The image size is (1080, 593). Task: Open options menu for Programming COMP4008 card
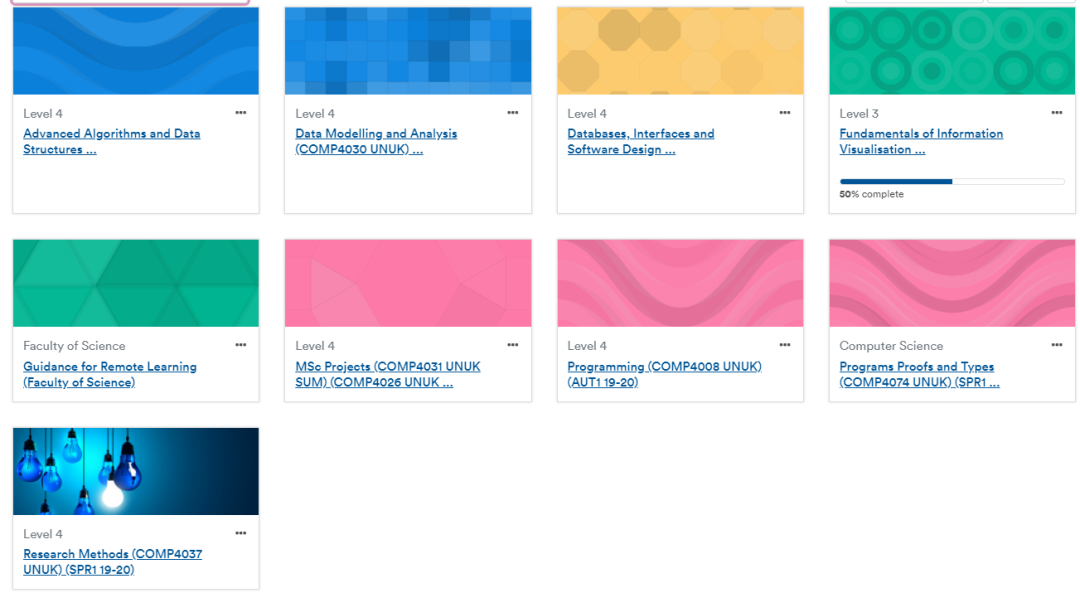click(785, 345)
